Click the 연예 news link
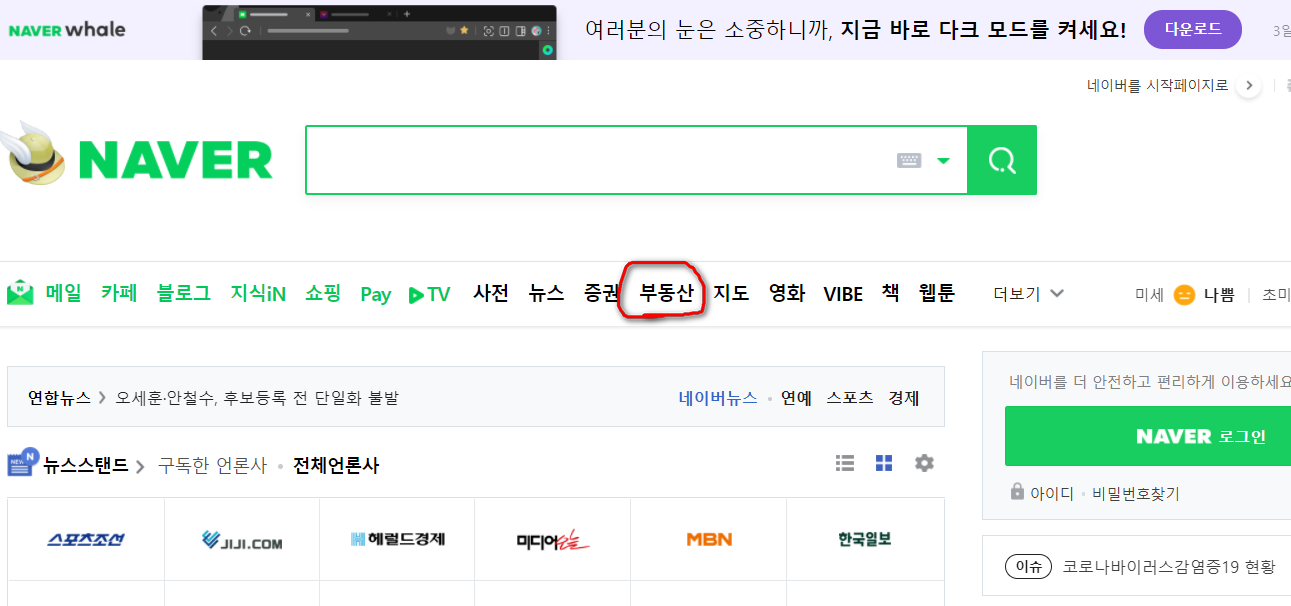The image size is (1291, 606). [797, 398]
